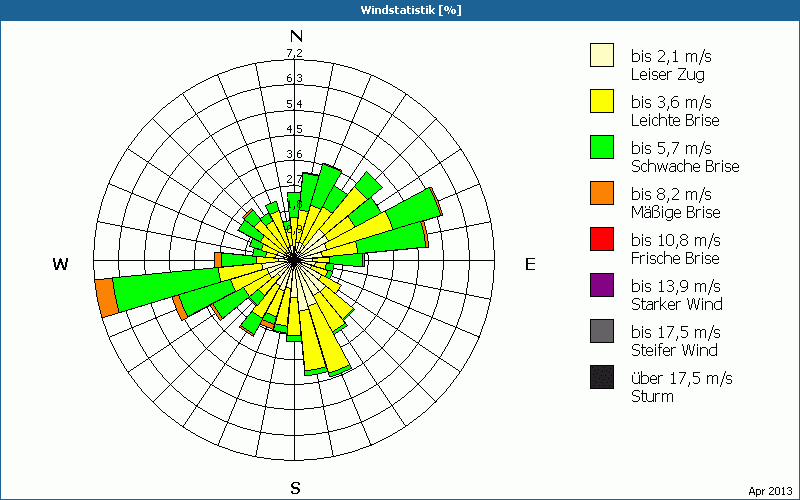Click the long yellow bar pointing south-southeast
Screen dimensions: 800x500
click(330, 338)
